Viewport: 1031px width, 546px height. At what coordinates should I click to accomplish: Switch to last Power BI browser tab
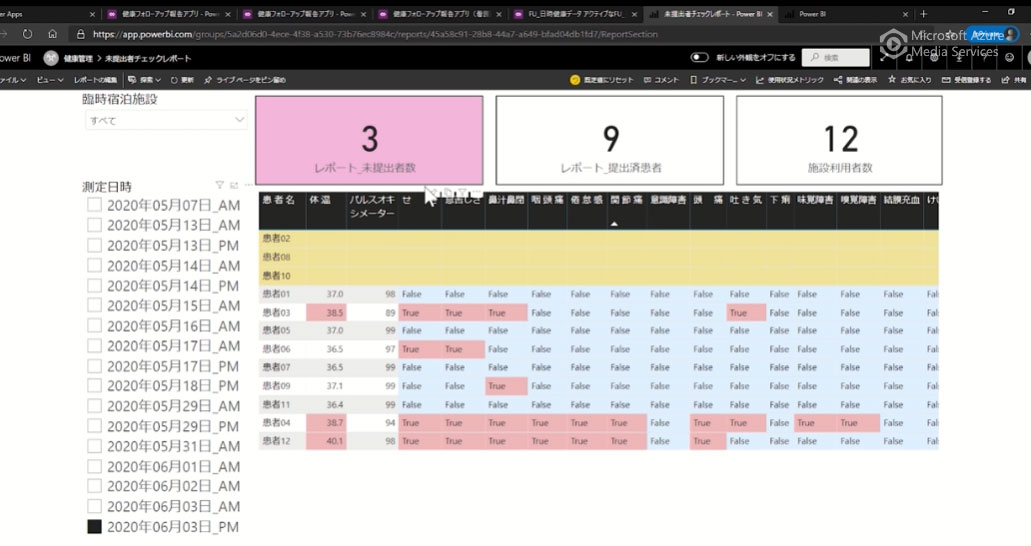847,13
